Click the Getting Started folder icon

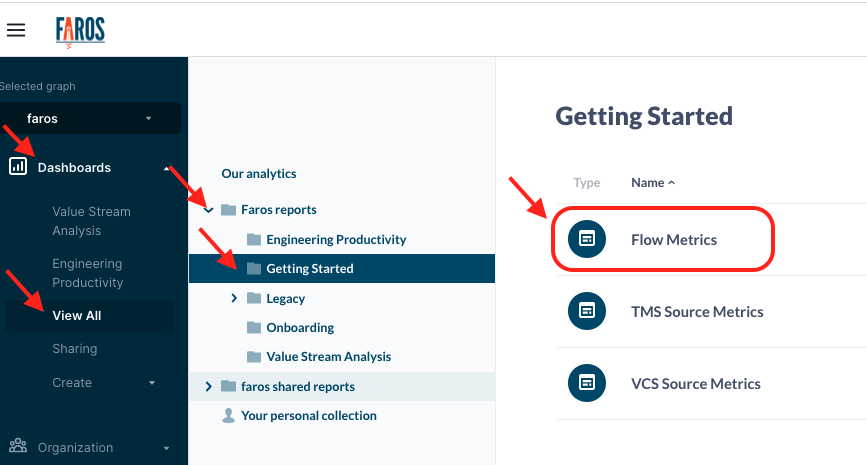coord(254,269)
